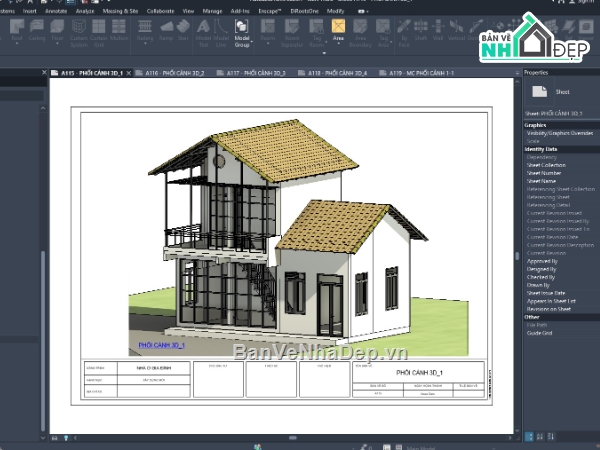Select the Ramp tool
600x450 pixels.
[x=166, y=31]
